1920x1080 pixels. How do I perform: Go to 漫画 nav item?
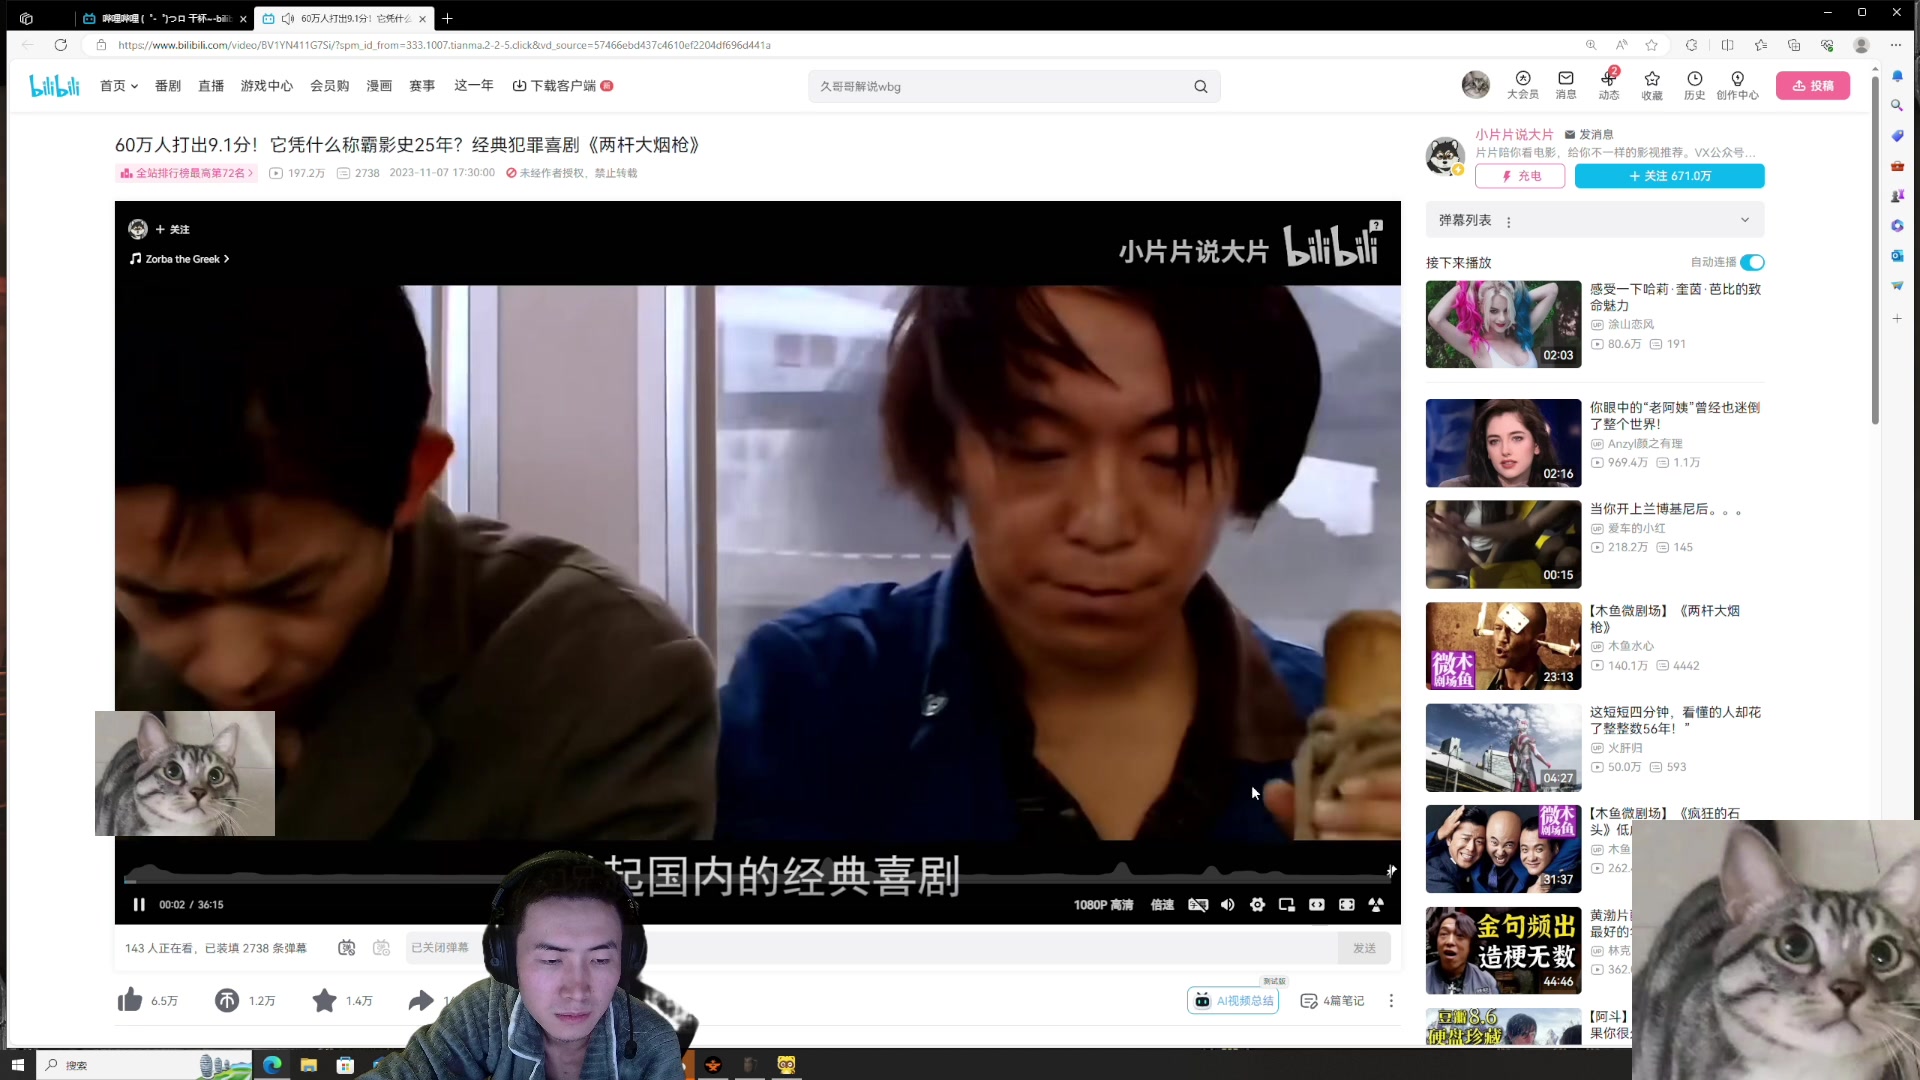[379, 86]
